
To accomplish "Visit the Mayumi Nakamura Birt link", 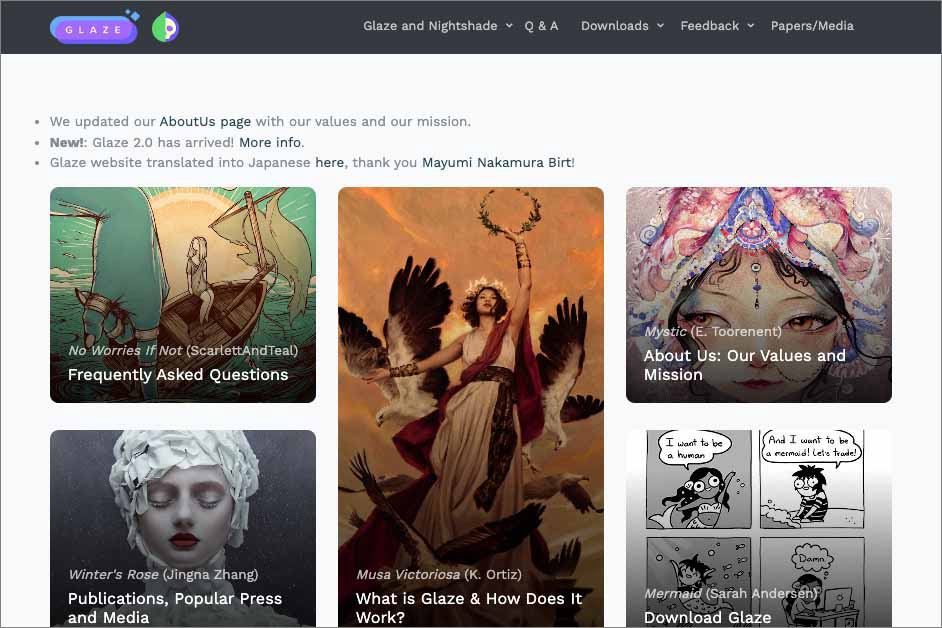I will tap(496, 162).
